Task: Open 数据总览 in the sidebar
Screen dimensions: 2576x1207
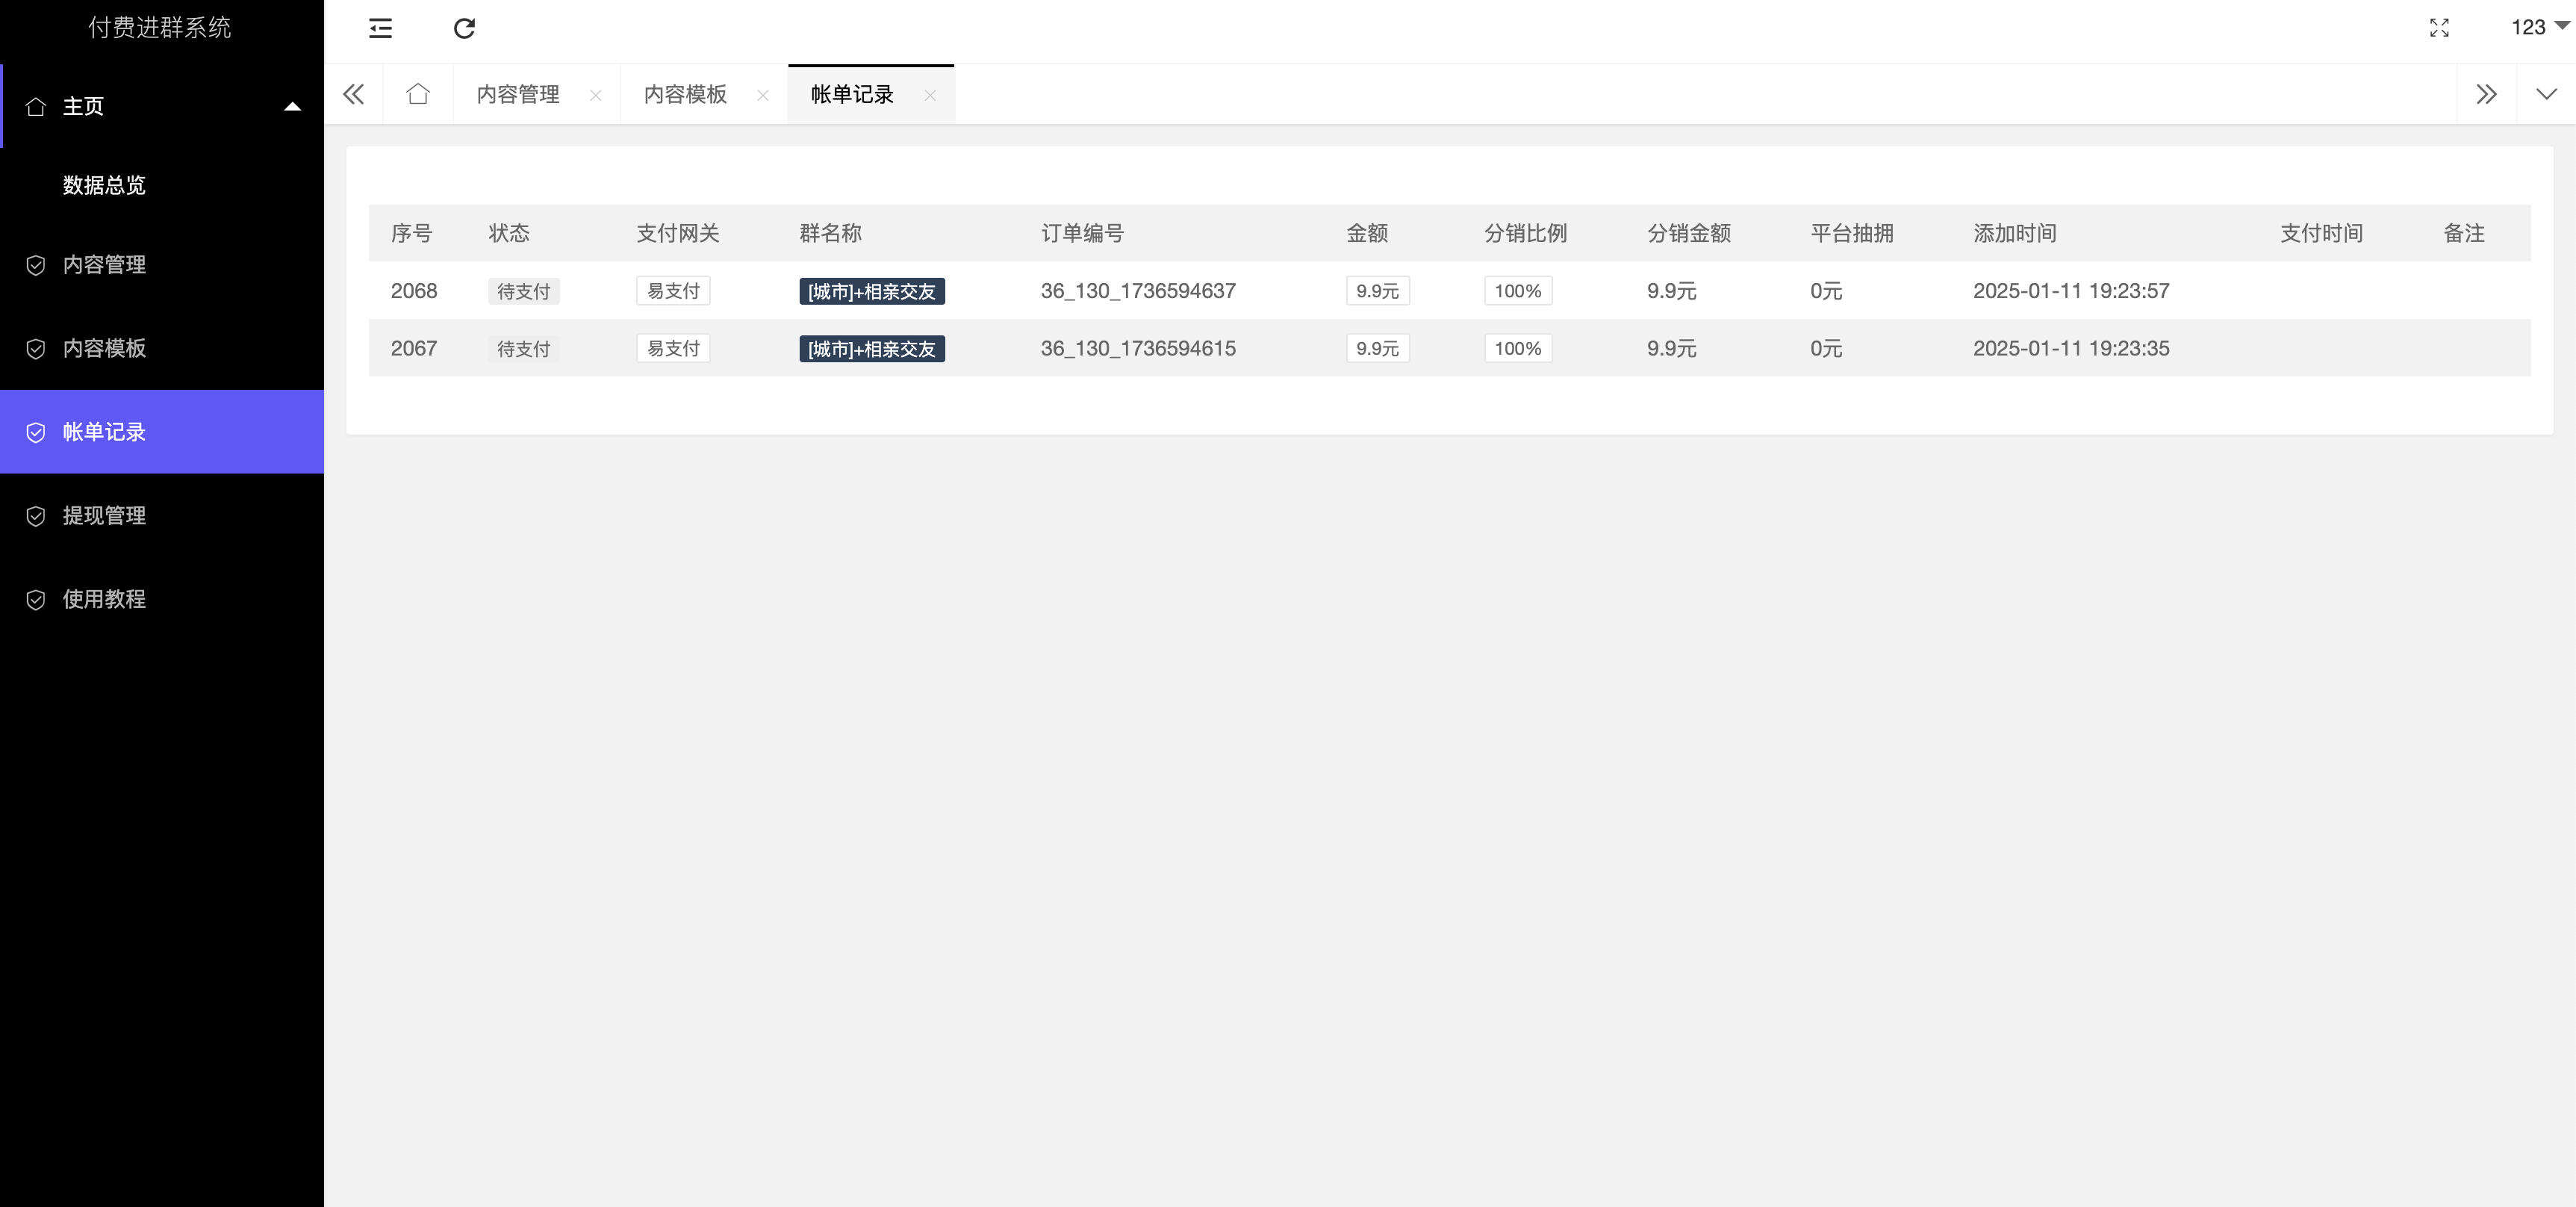Action: [104, 185]
